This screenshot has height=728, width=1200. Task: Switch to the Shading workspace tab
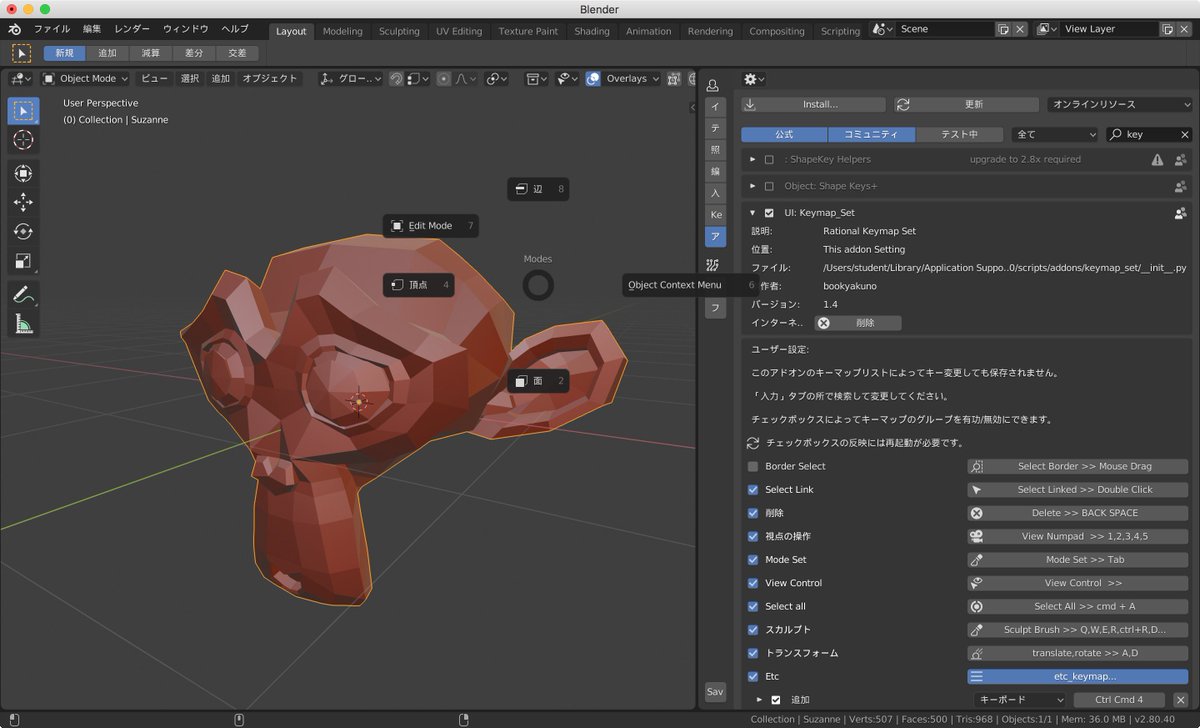(x=592, y=31)
